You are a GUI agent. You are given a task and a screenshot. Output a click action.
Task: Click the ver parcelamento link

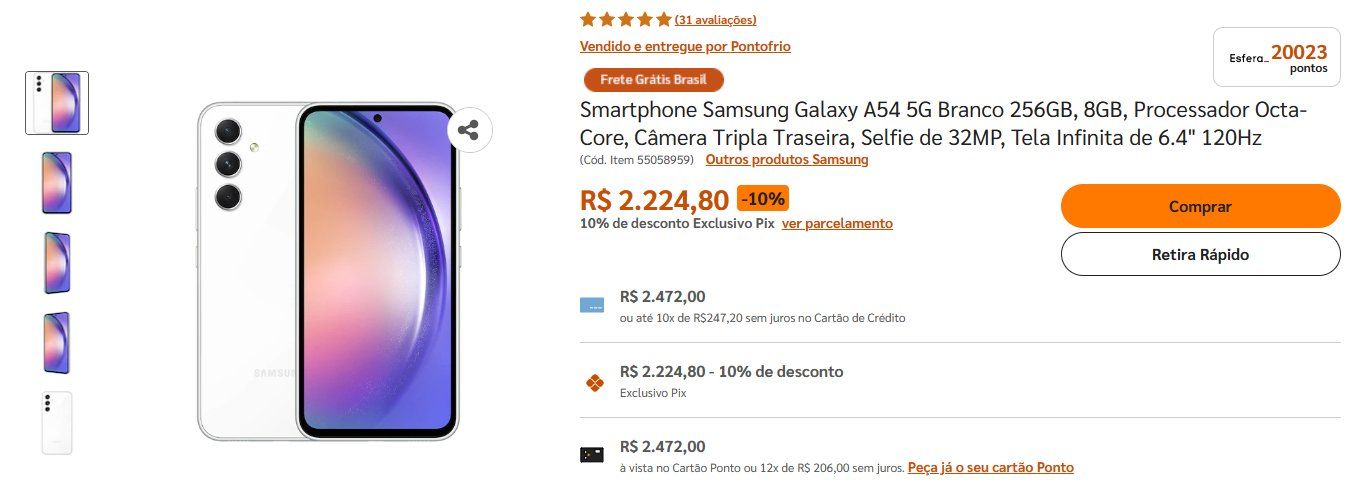click(x=837, y=223)
